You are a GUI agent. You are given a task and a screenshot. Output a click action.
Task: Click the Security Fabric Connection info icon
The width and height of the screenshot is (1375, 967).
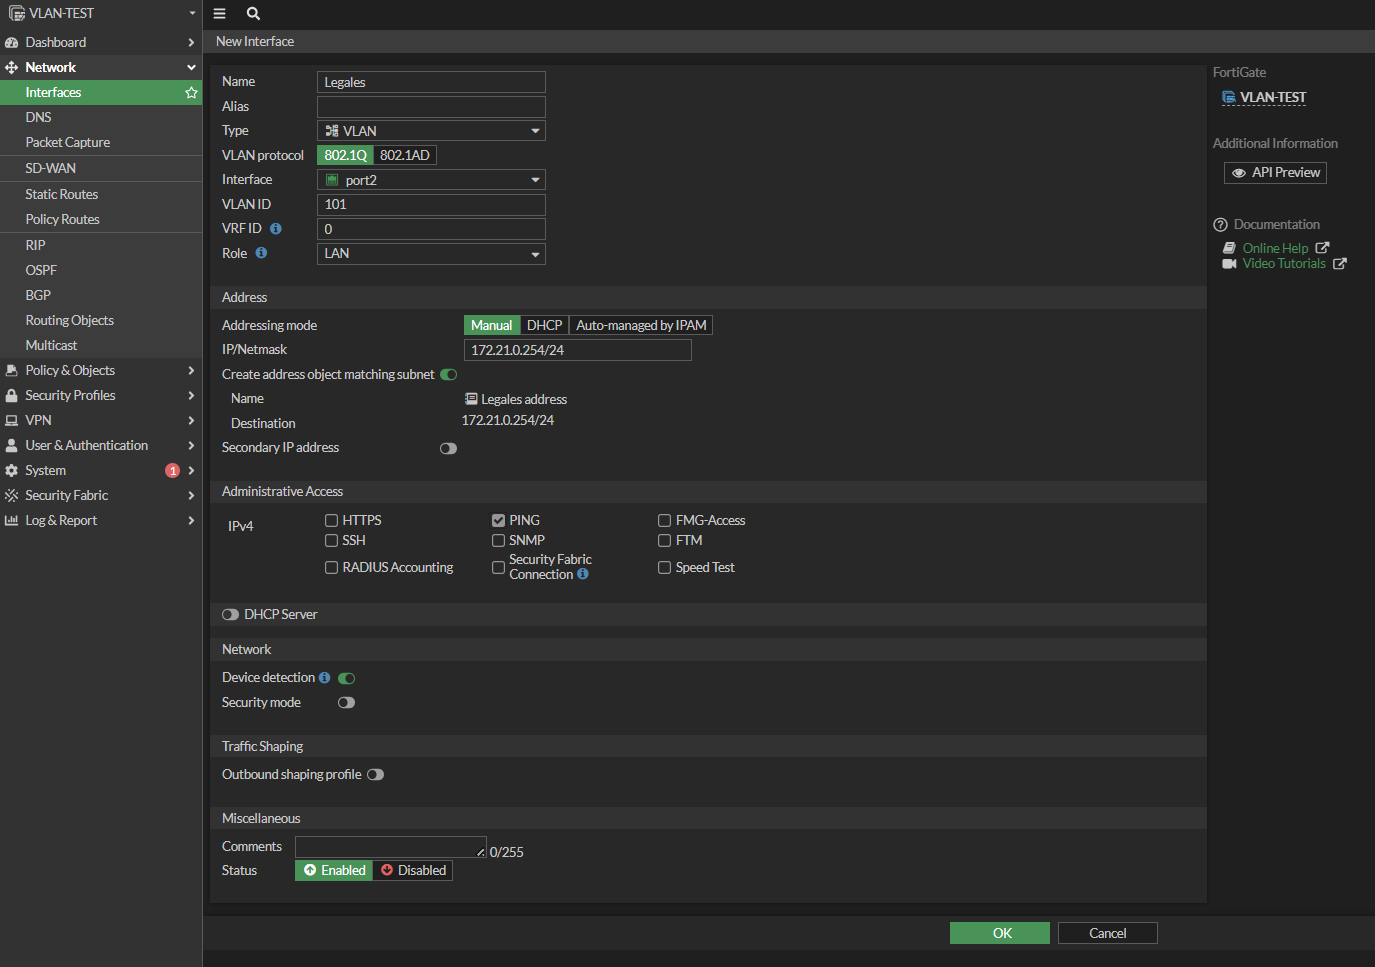pyautogui.click(x=583, y=575)
